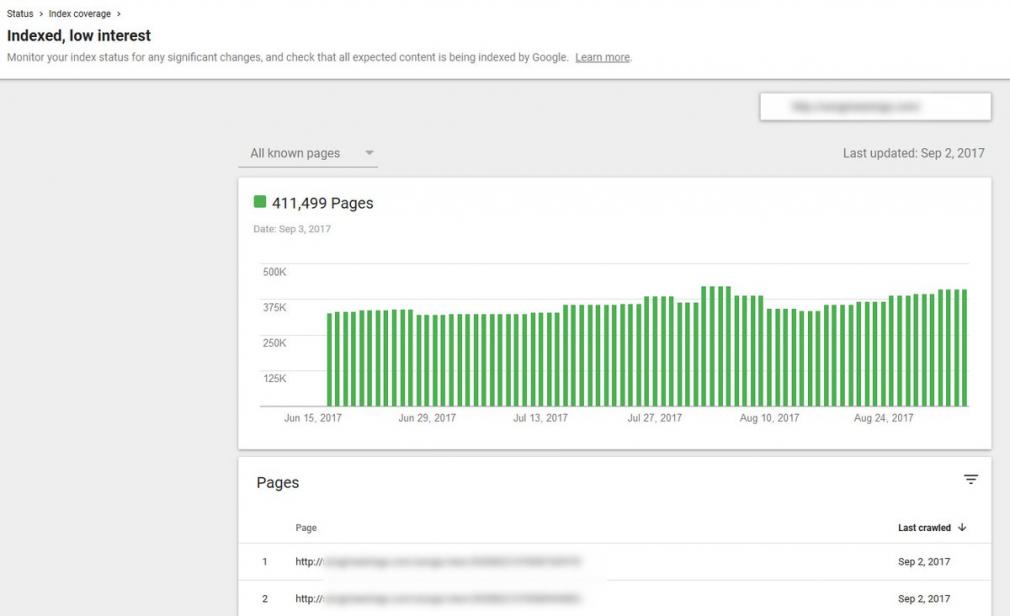Open the URL in row 2
Viewport: 1010px width, 616px height.
(438, 599)
